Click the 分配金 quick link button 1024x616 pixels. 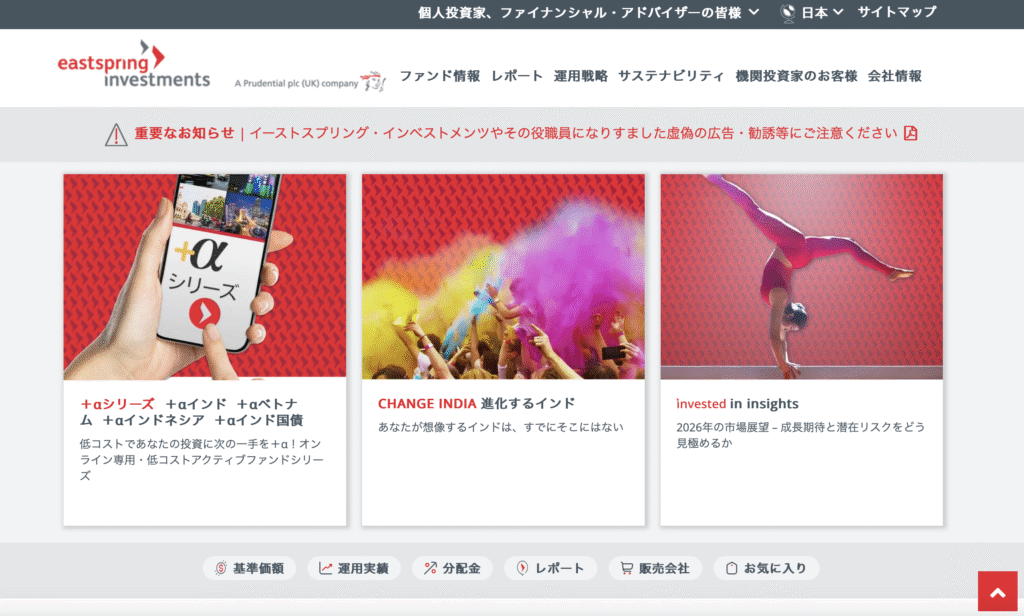point(453,568)
